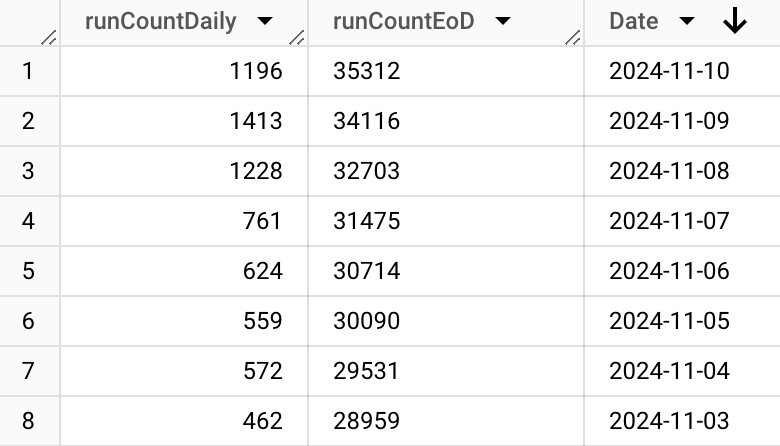Click the date cell 2024-11-04
Viewport: 780px width, 446px height.
point(682,371)
